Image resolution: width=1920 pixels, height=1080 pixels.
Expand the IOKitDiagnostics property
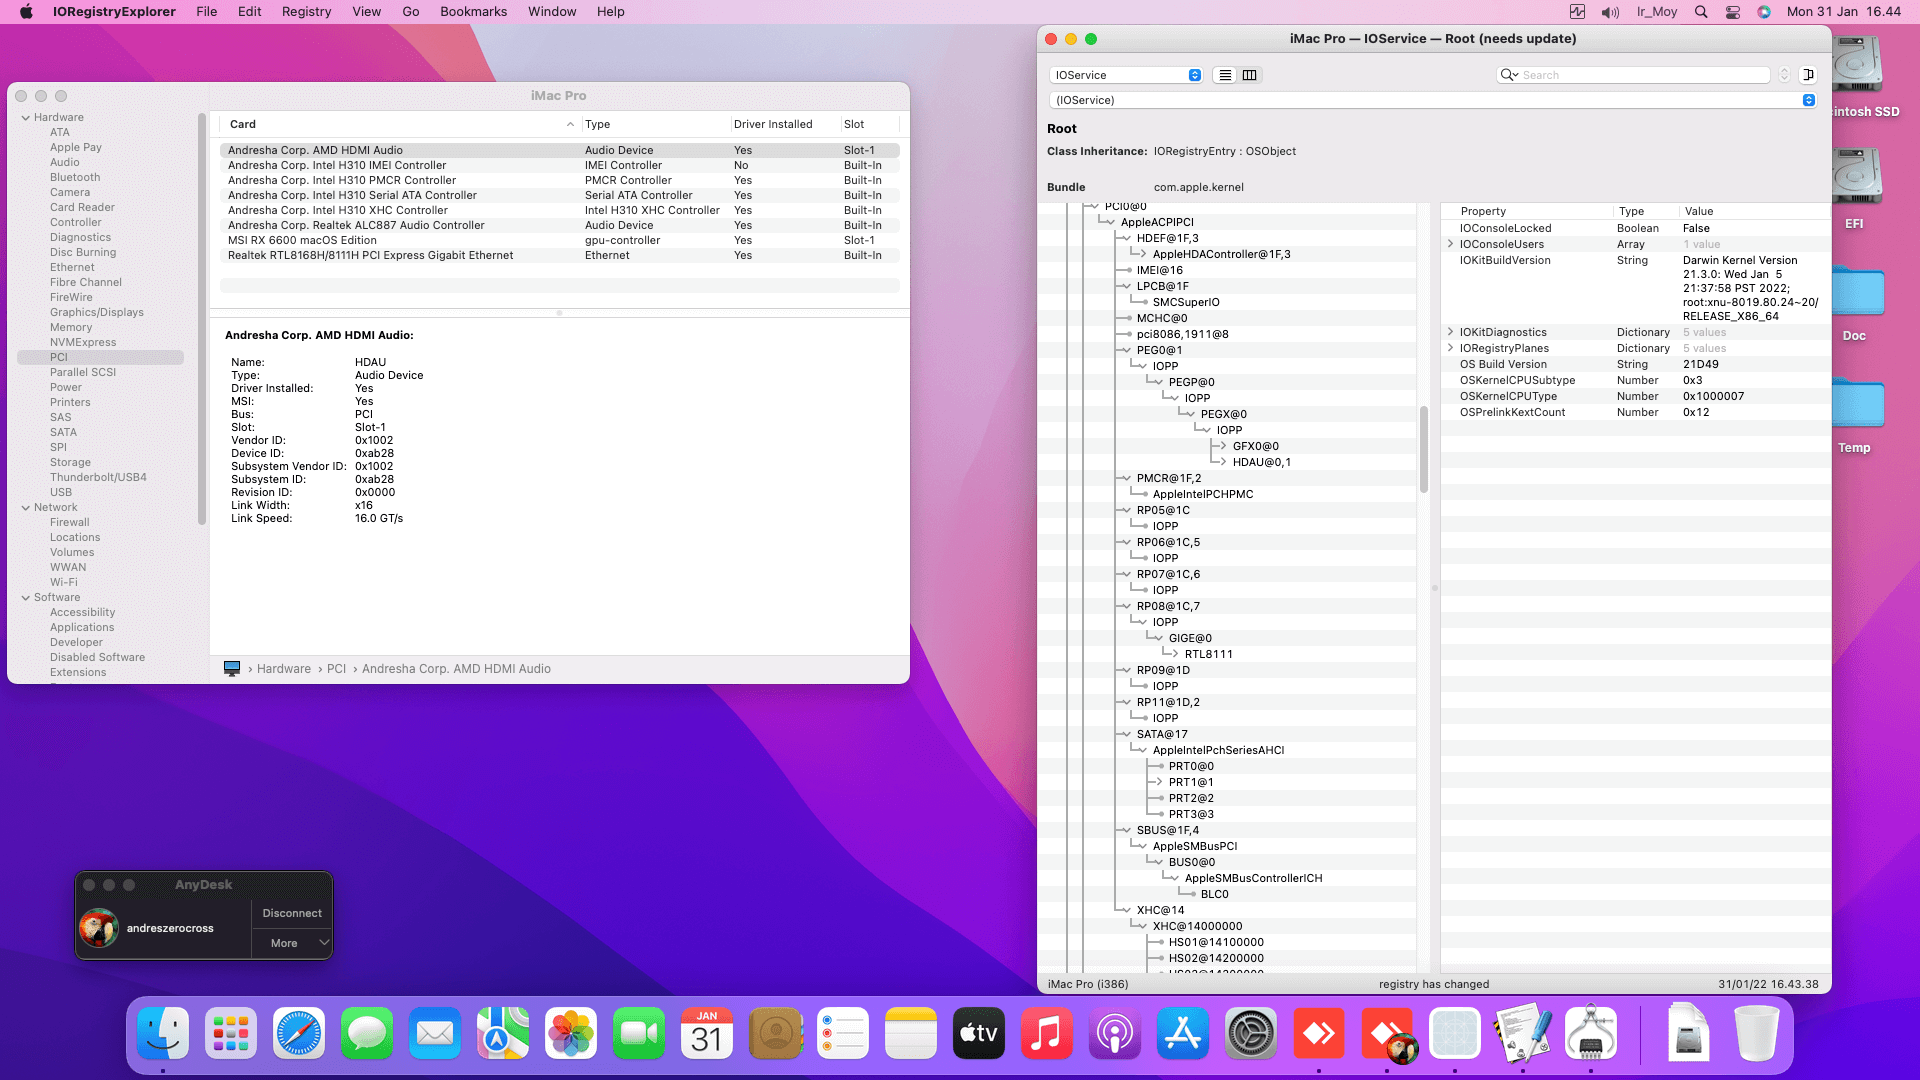point(1450,332)
